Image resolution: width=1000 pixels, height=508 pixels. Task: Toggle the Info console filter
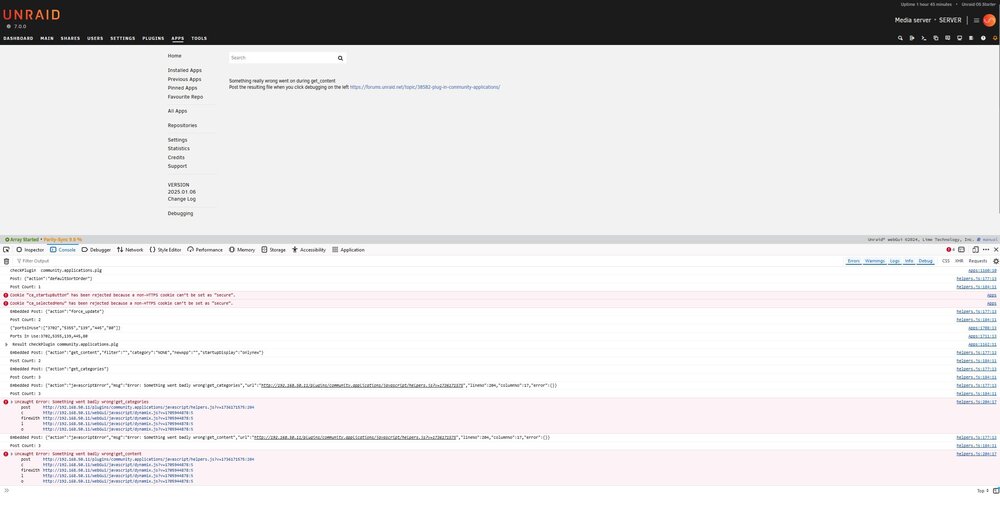pyautogui.click(x=909, y=261)
